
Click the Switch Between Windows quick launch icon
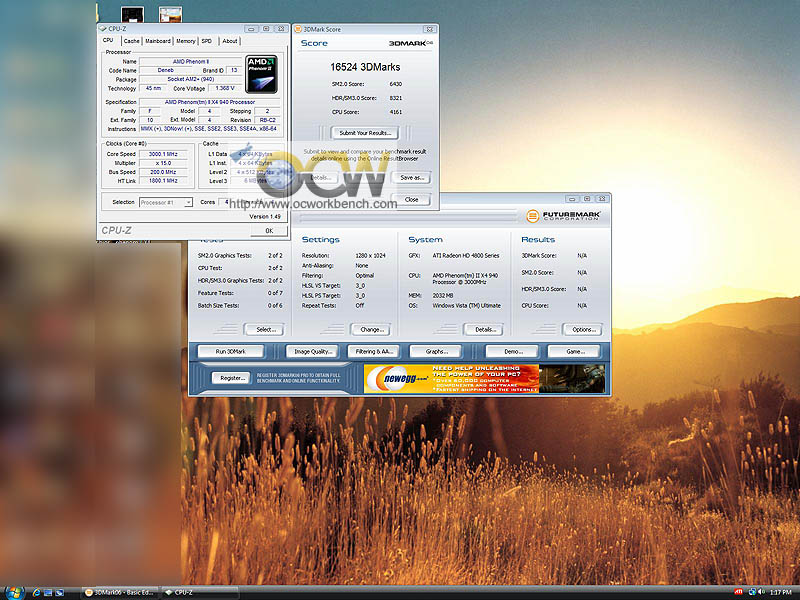click(59, 592)
